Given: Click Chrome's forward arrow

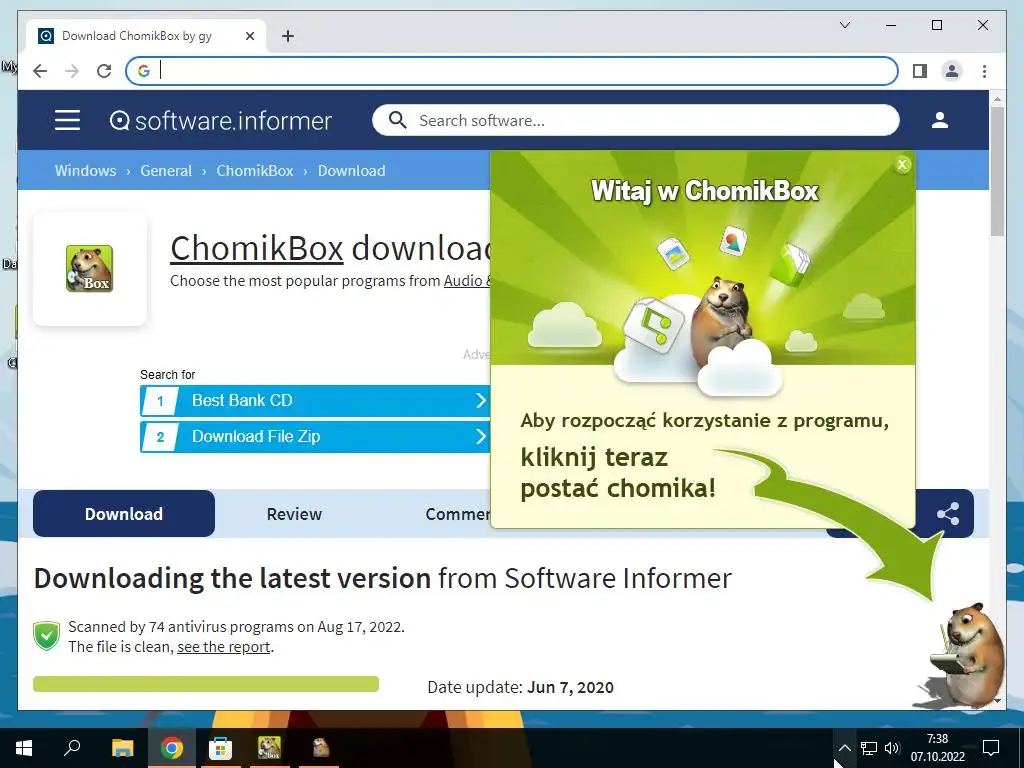Looking at the screenshot, I should [72, 71].
